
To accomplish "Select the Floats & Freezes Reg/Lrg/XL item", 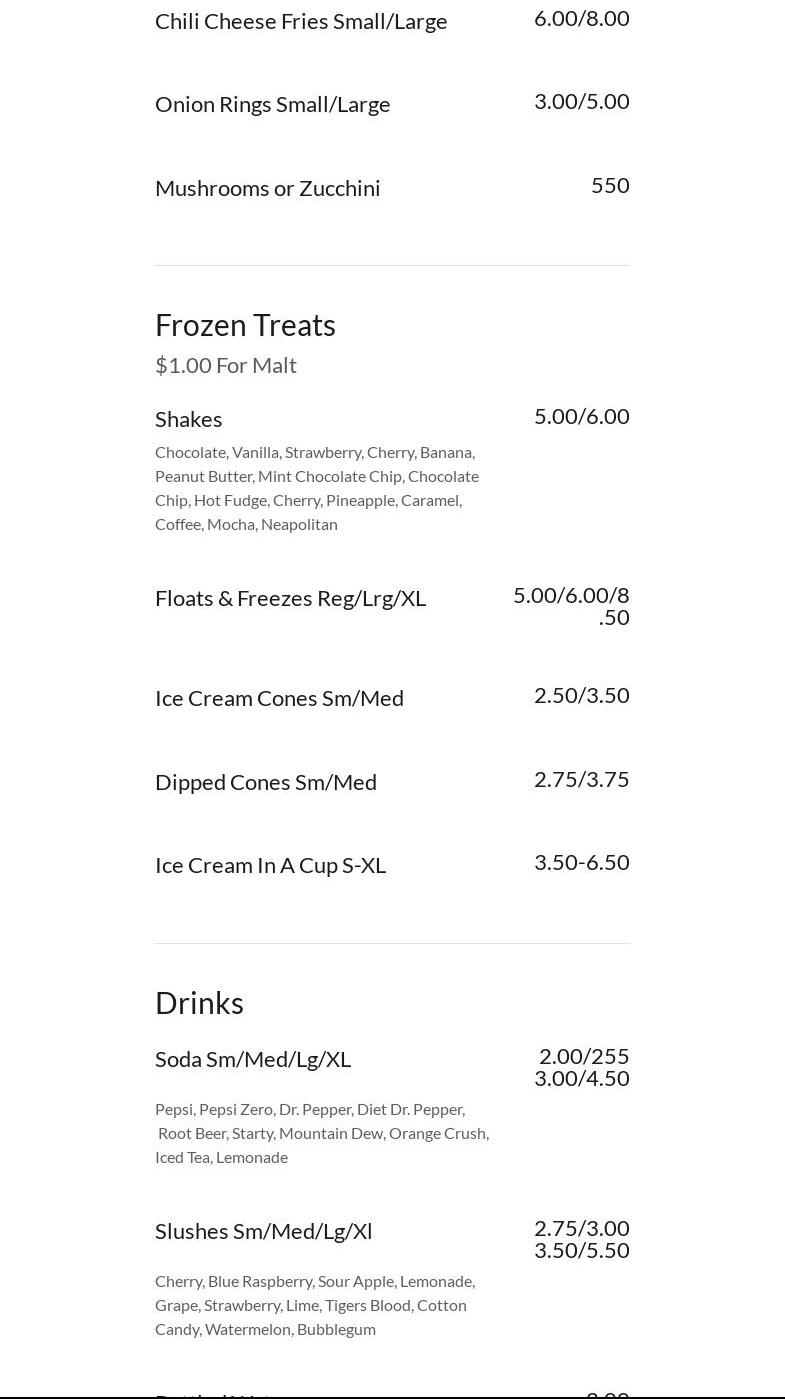I will pos(290,598).
